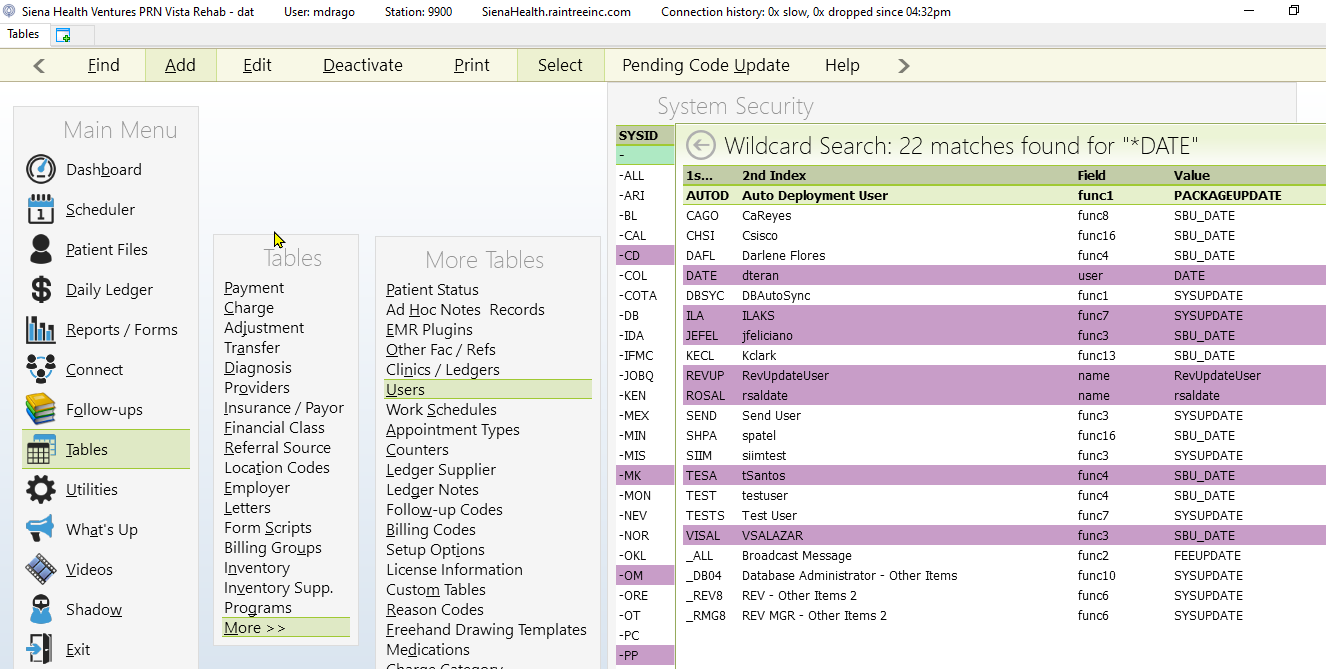Select the _ALL Broadcast Message row
The height and width of the screenshot is (669, 1326).
pyautogui.click(x=1004, y=556)
